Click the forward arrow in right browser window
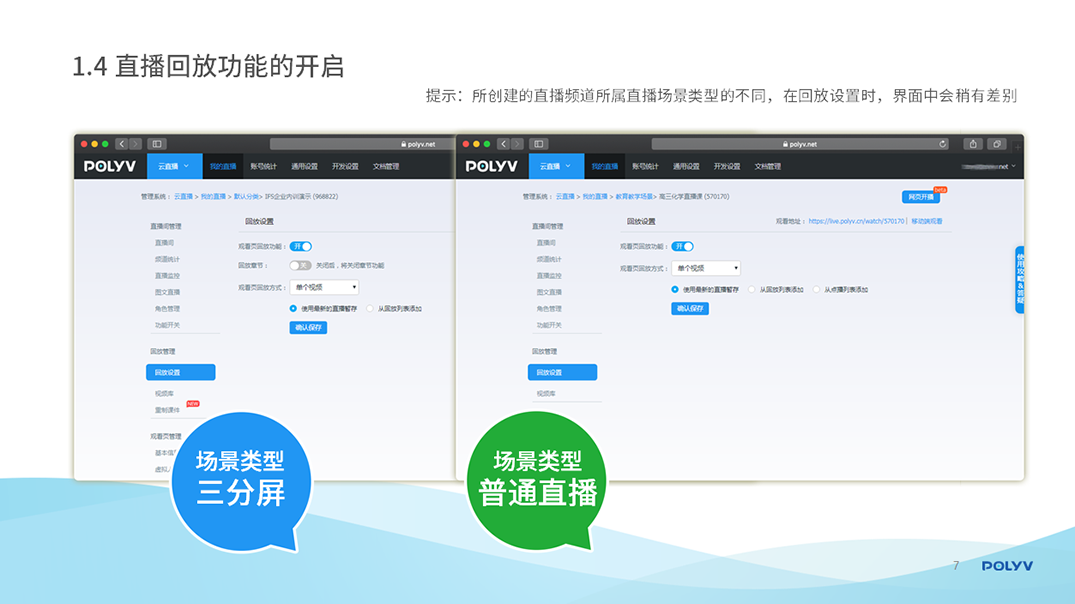 click(x=517, y=144)
